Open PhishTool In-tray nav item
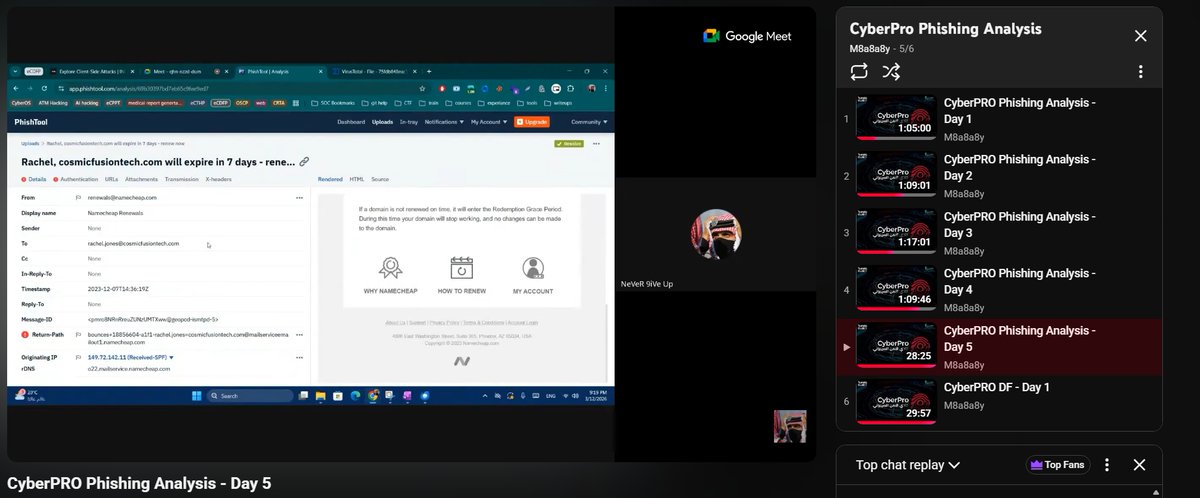This screenshot has width=1200, height=498. [x=409, y=121]
